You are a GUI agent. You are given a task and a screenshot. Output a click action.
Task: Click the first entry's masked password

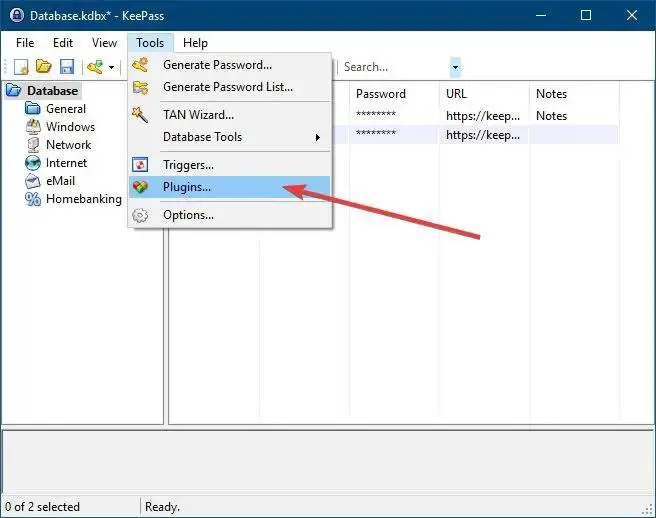tap(376, 114)
